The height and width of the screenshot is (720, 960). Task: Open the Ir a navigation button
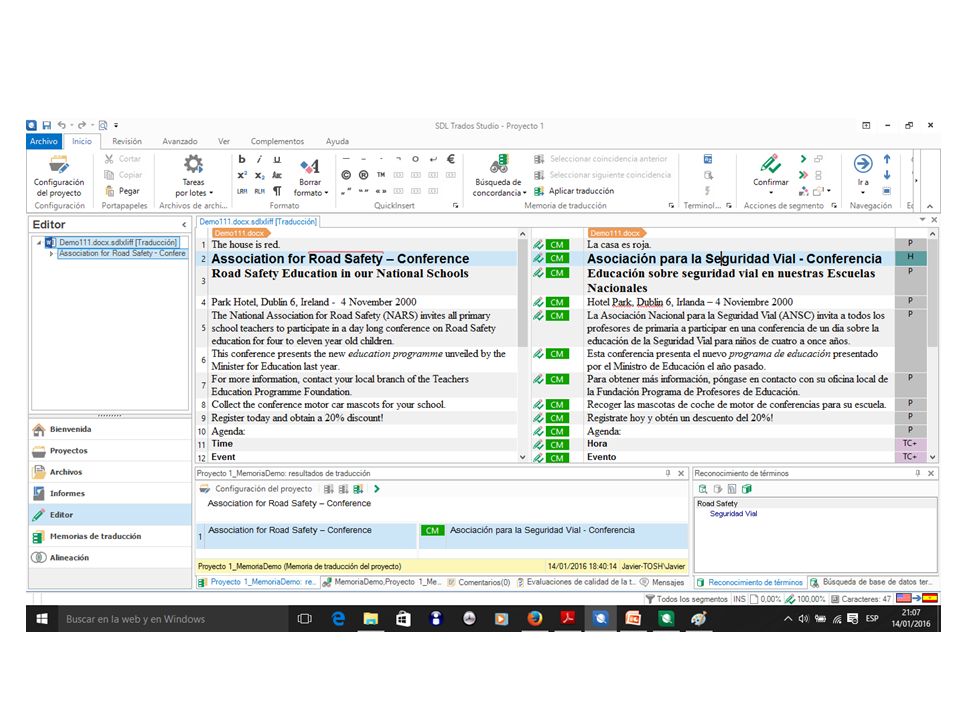pos(863,174)
